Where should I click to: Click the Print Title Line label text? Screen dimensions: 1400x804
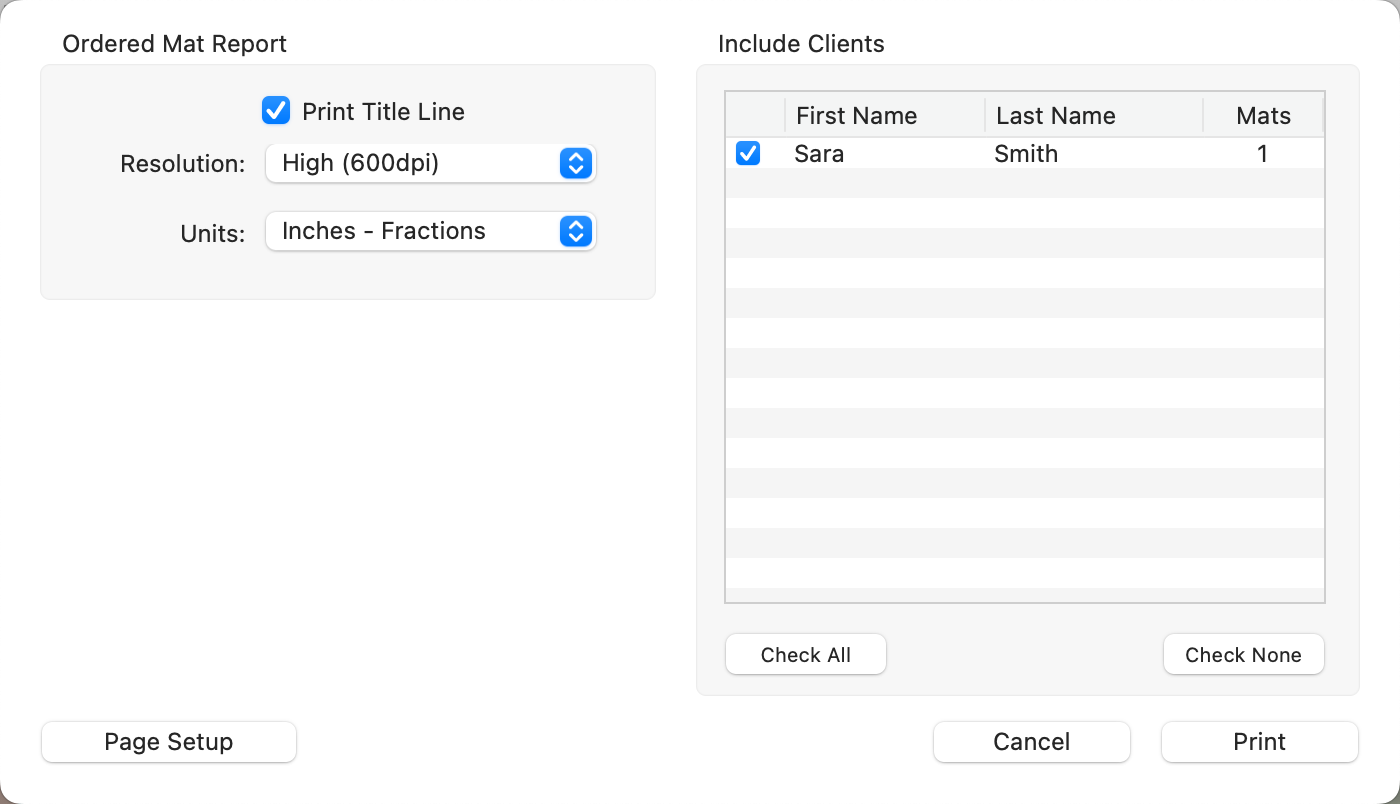click(x=383, y=111)
